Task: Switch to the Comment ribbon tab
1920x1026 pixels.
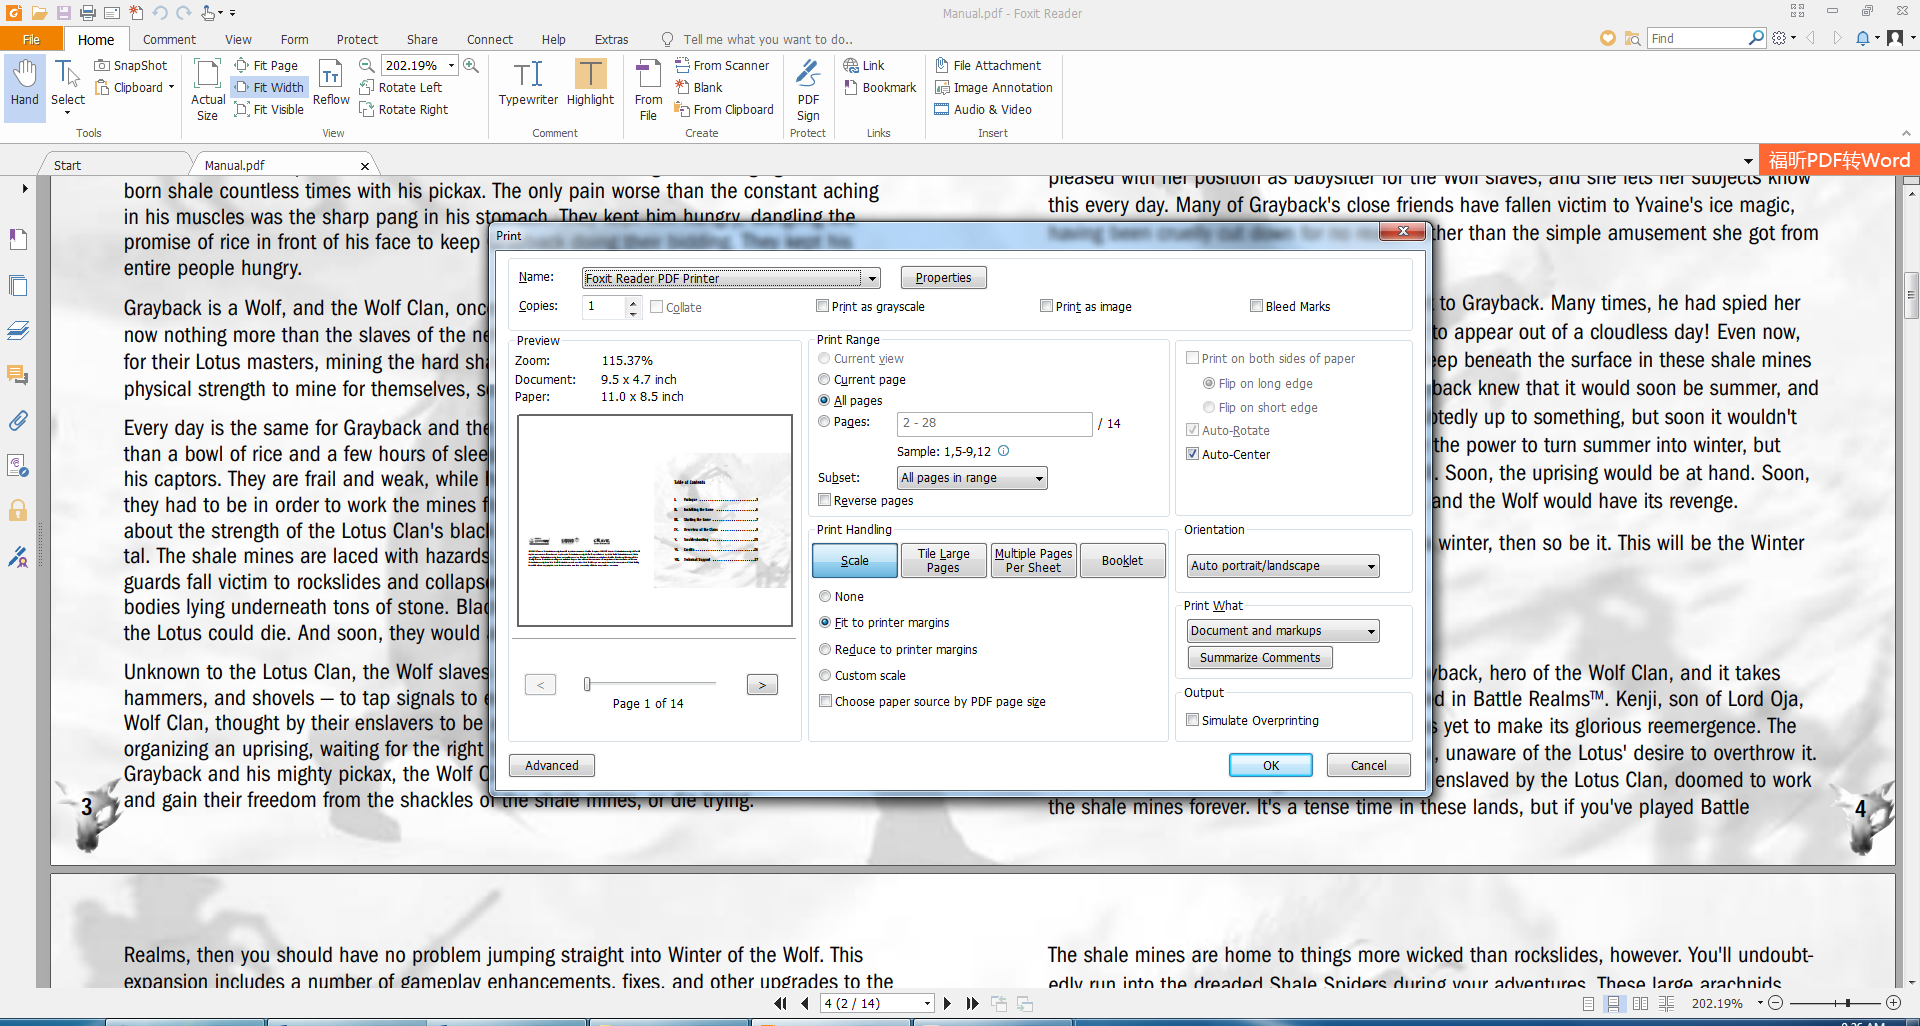Action: point(169,39)
